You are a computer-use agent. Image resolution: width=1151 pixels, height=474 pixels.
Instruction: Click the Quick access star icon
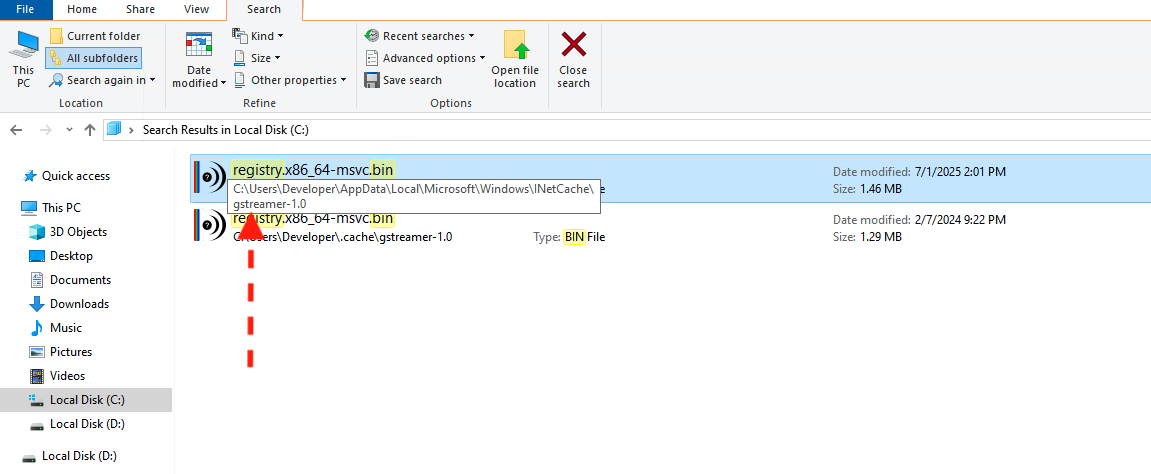coord(30,176)
